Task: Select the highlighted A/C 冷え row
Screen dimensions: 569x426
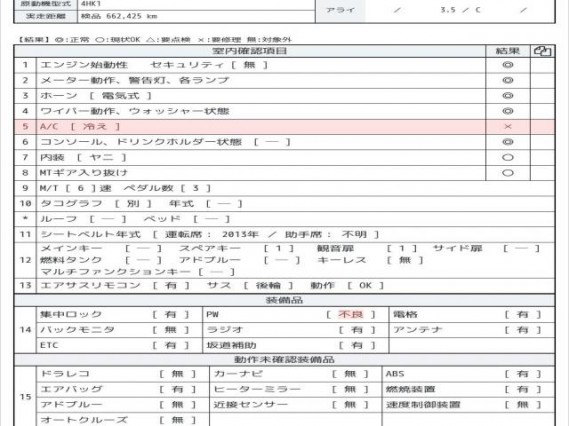Action: (x=284, y=127)
